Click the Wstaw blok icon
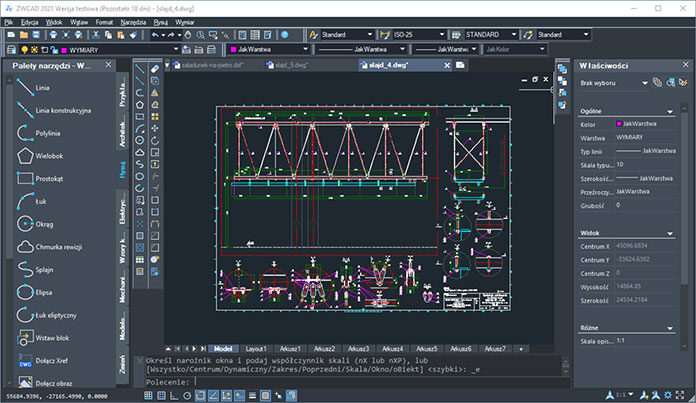 click(25, 337)
